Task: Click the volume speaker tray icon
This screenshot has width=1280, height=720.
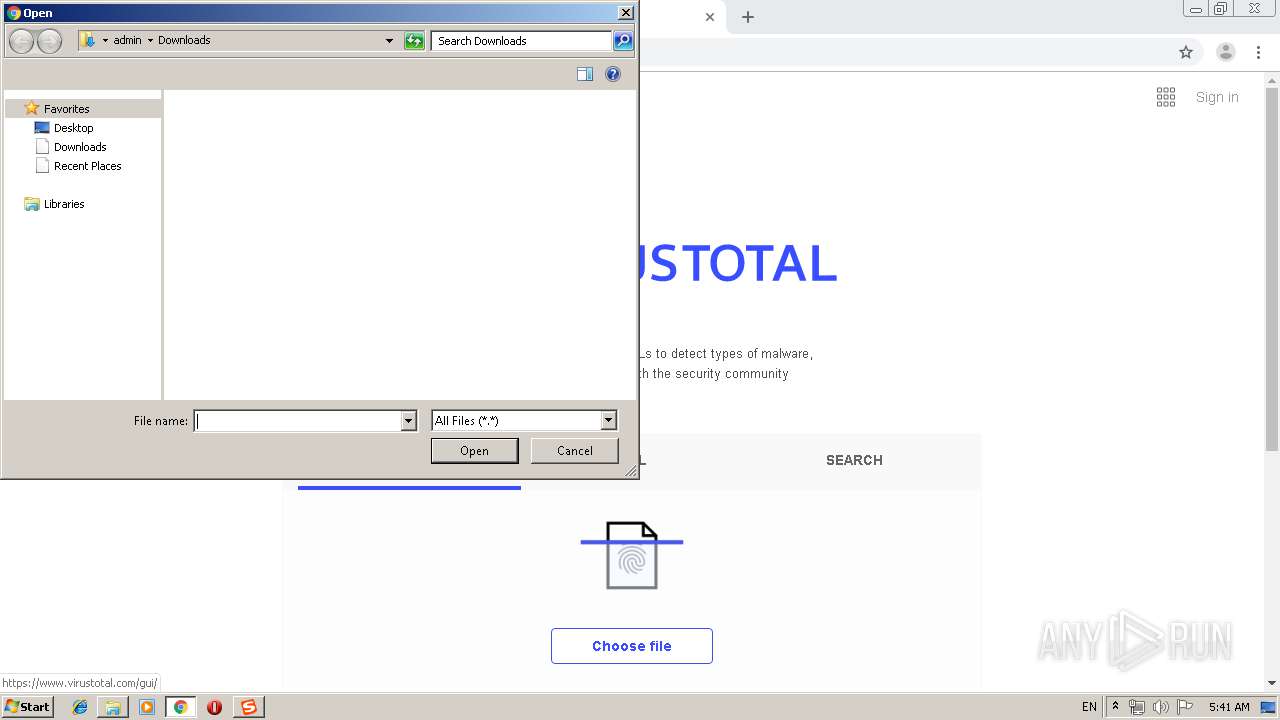Action: (x=1161, y=707)
